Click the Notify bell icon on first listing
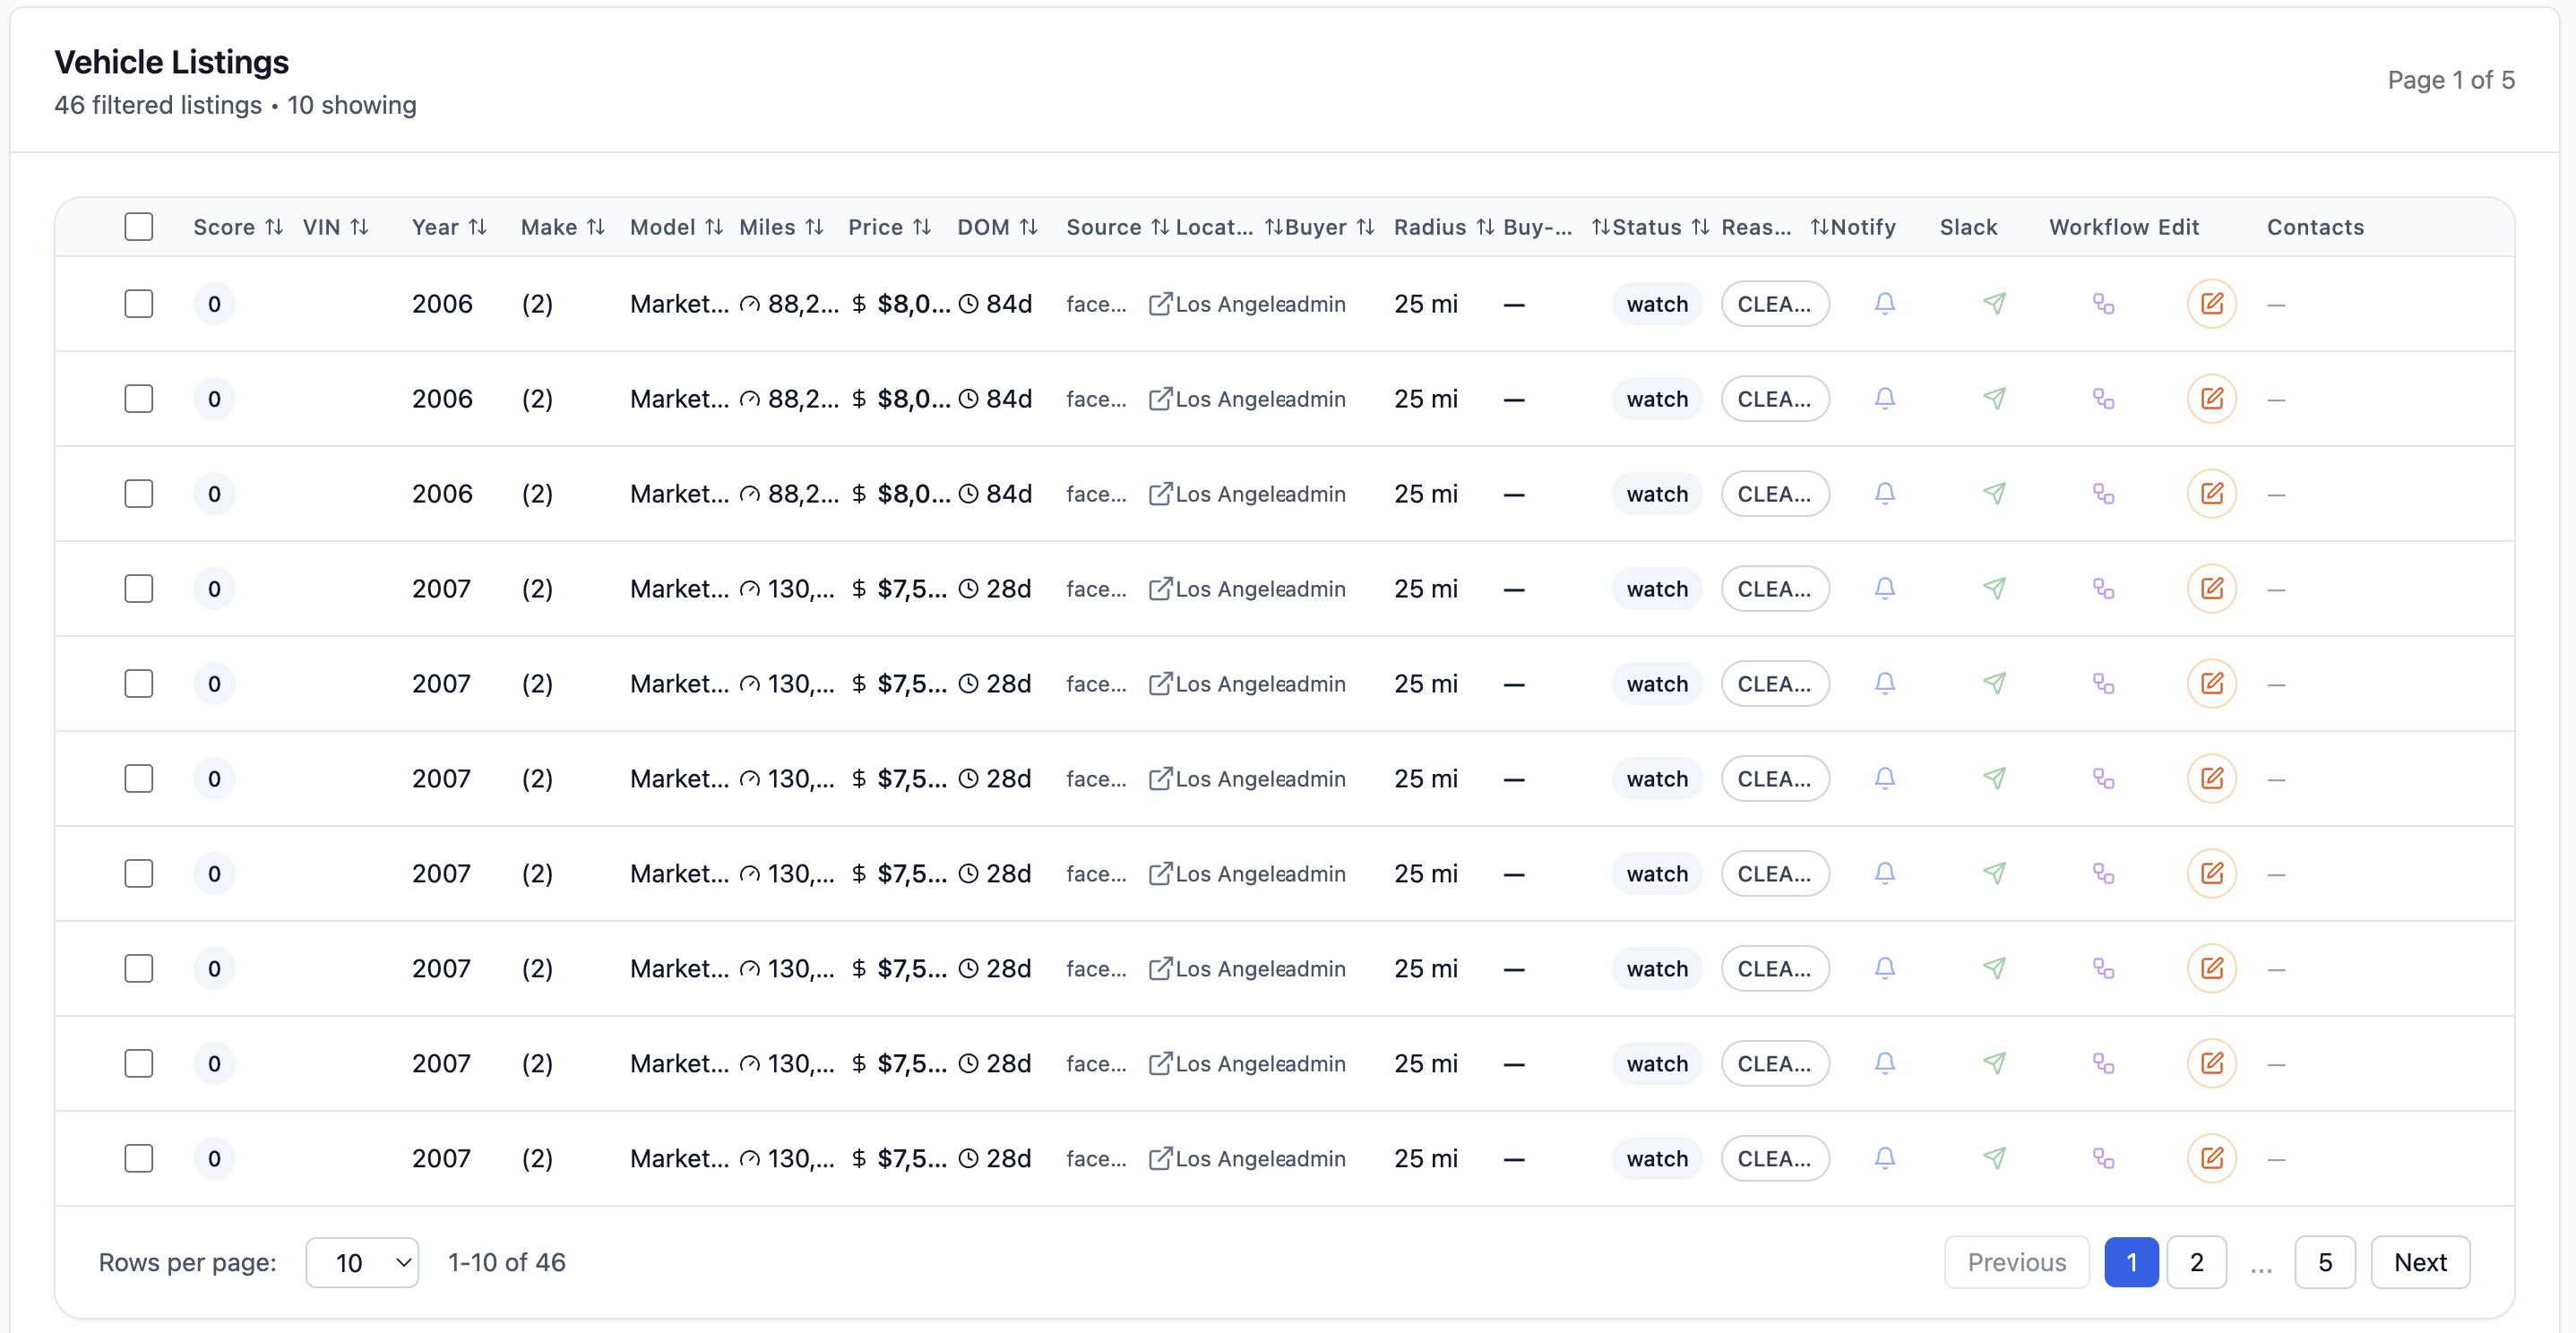This screenshot has width=2576, height=1333. tap(1884, 304)
